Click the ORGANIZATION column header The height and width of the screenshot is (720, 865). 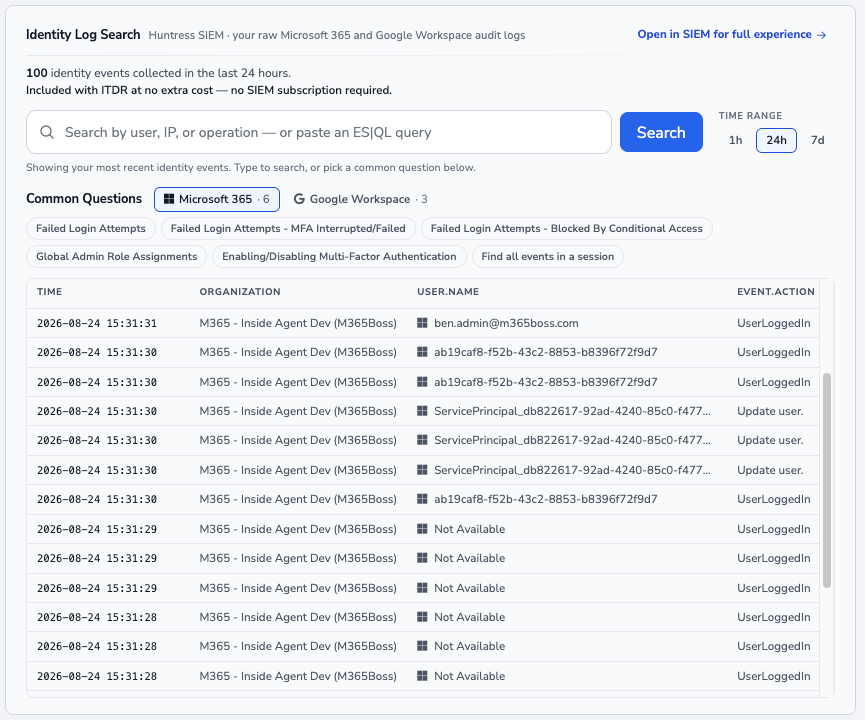click(240, 292)
